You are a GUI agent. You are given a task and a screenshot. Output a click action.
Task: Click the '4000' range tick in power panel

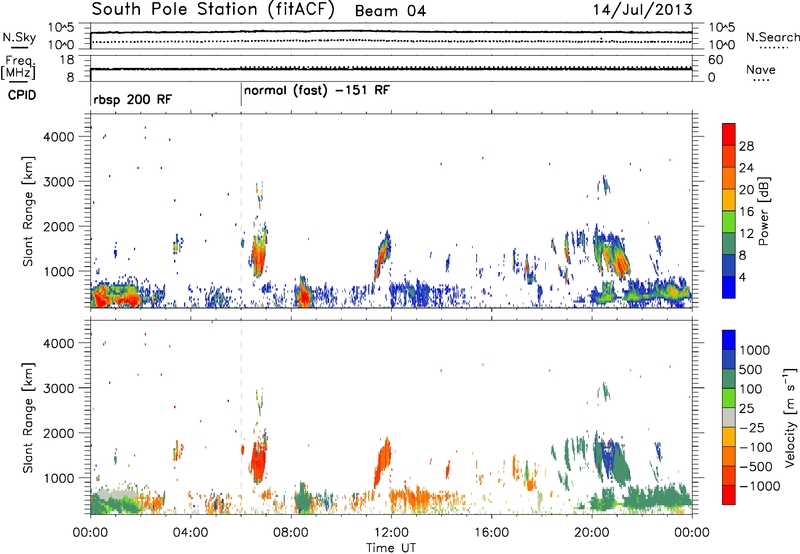click(x=58, y=137)
